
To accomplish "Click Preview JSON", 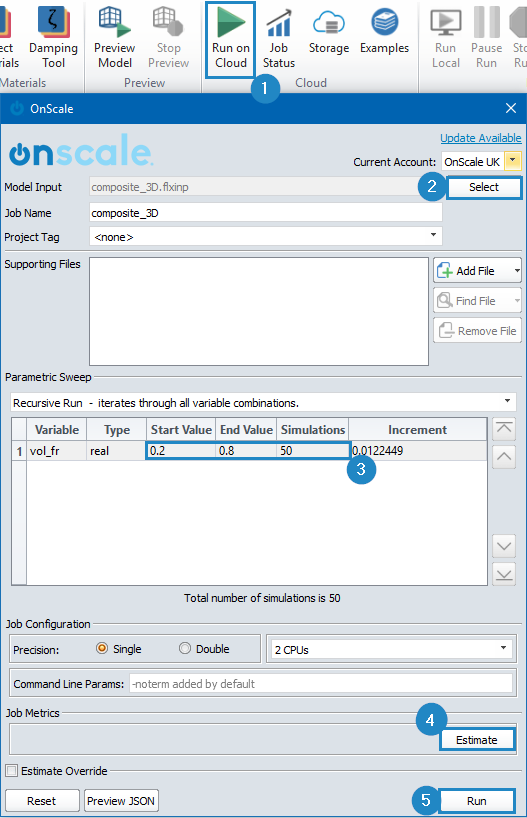I will (121, 800).
